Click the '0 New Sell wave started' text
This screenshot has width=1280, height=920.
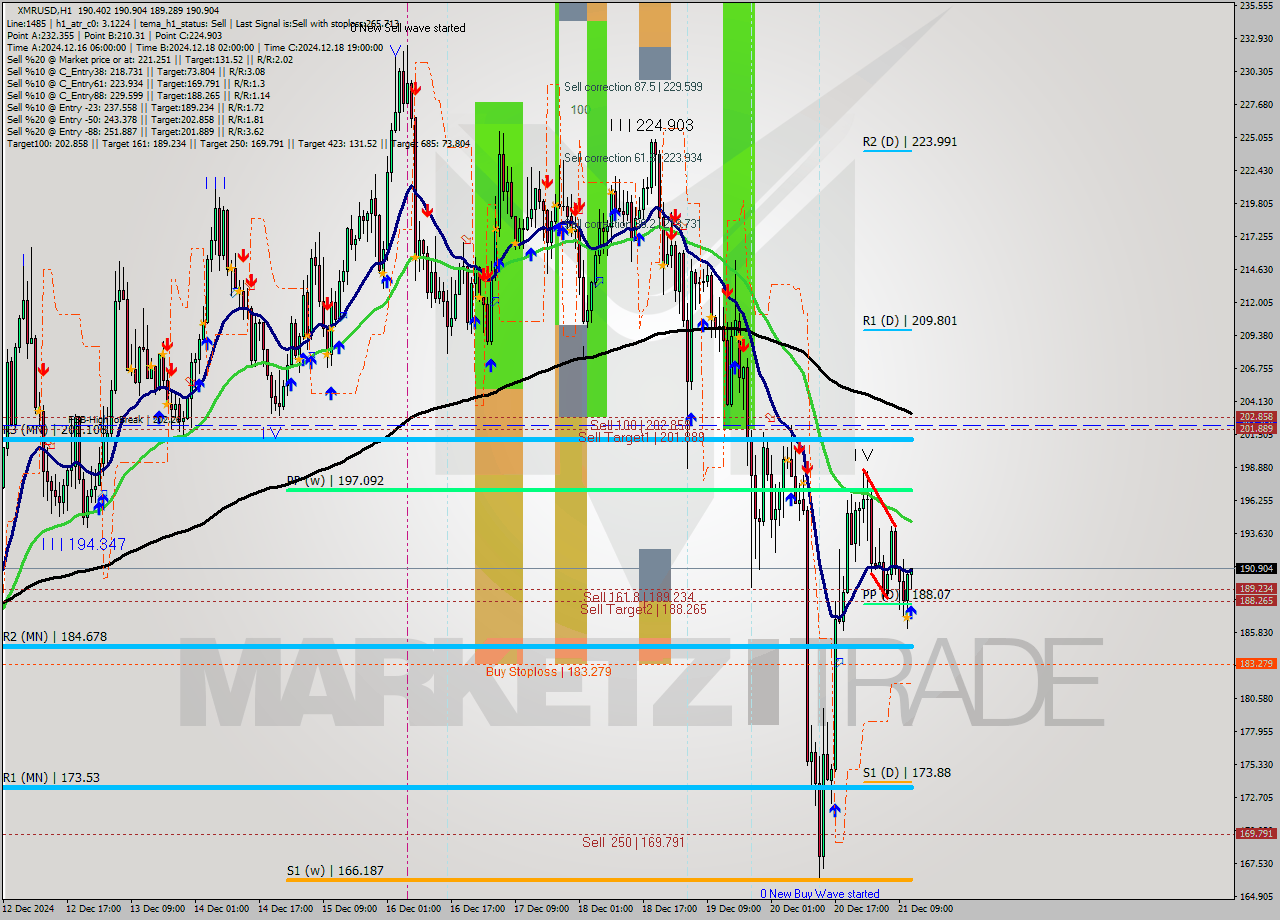408,28
